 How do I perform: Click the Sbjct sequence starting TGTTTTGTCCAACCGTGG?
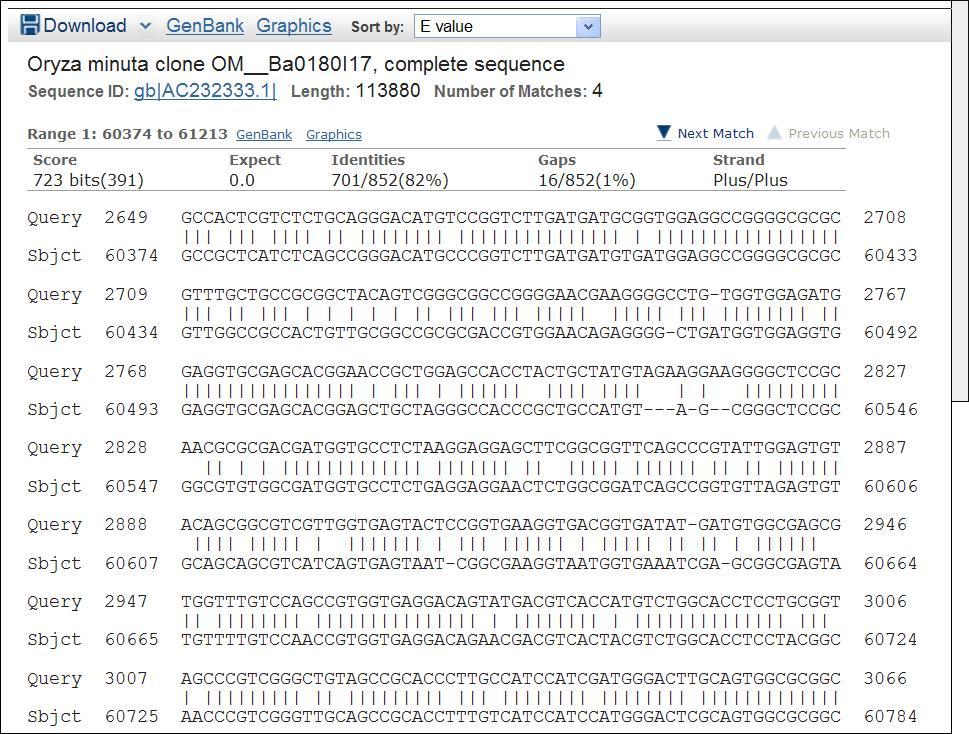[510, 640]
